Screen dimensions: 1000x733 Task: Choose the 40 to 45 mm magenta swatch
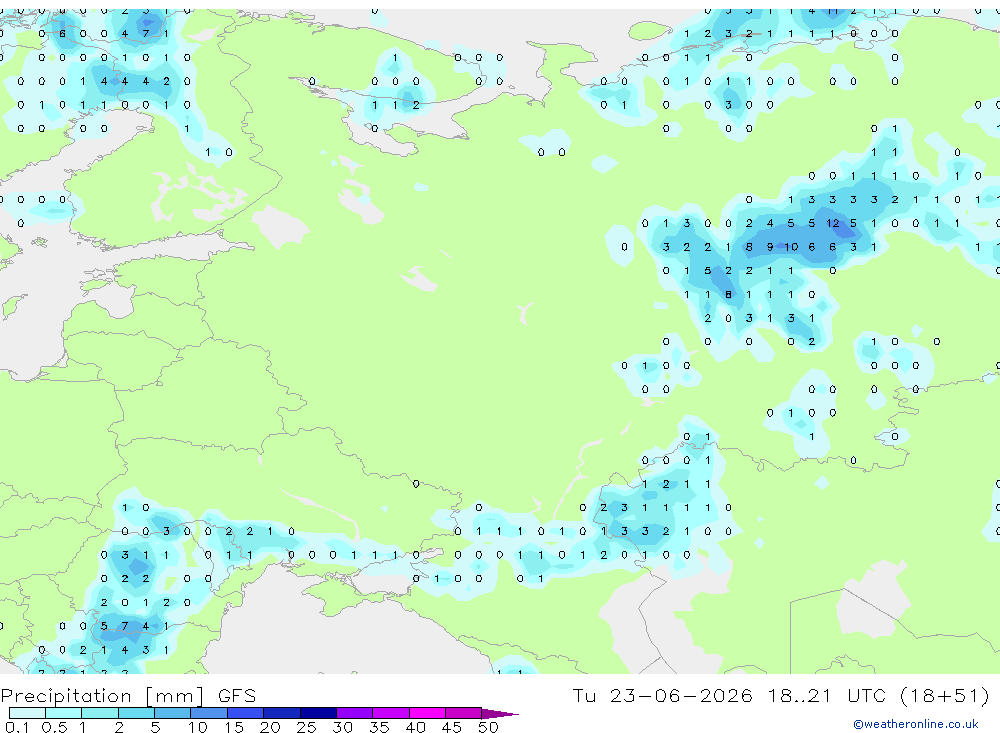tap(427, 713)
